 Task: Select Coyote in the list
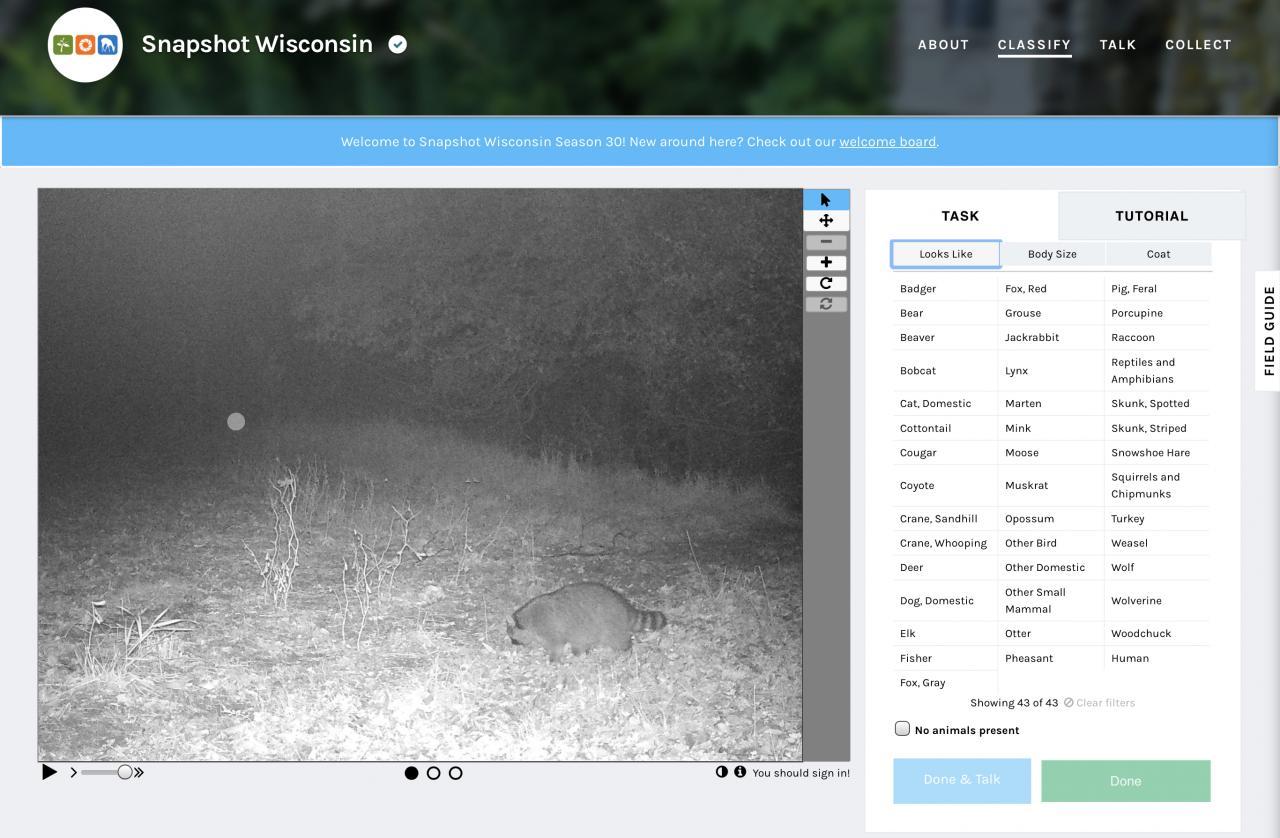tap(945, 486)
